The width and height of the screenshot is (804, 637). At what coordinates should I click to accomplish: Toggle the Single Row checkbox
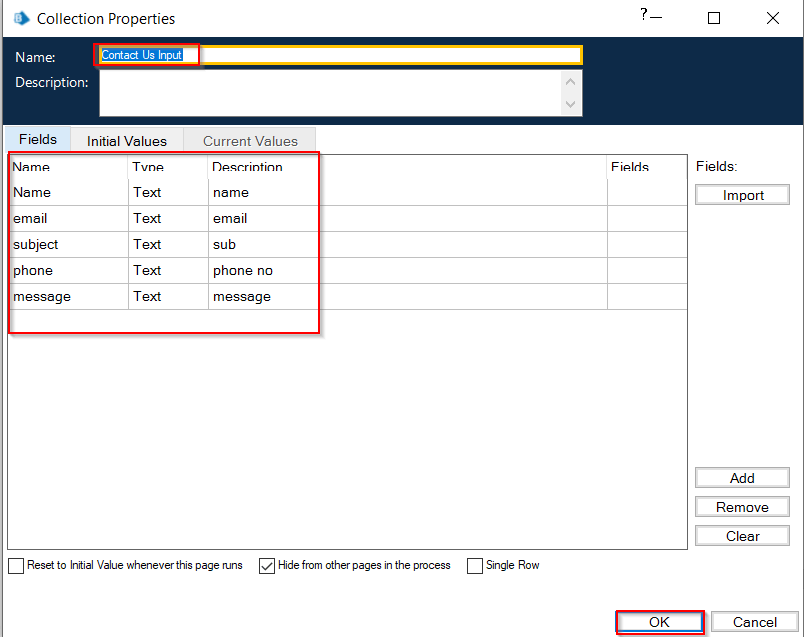[475, 566]
